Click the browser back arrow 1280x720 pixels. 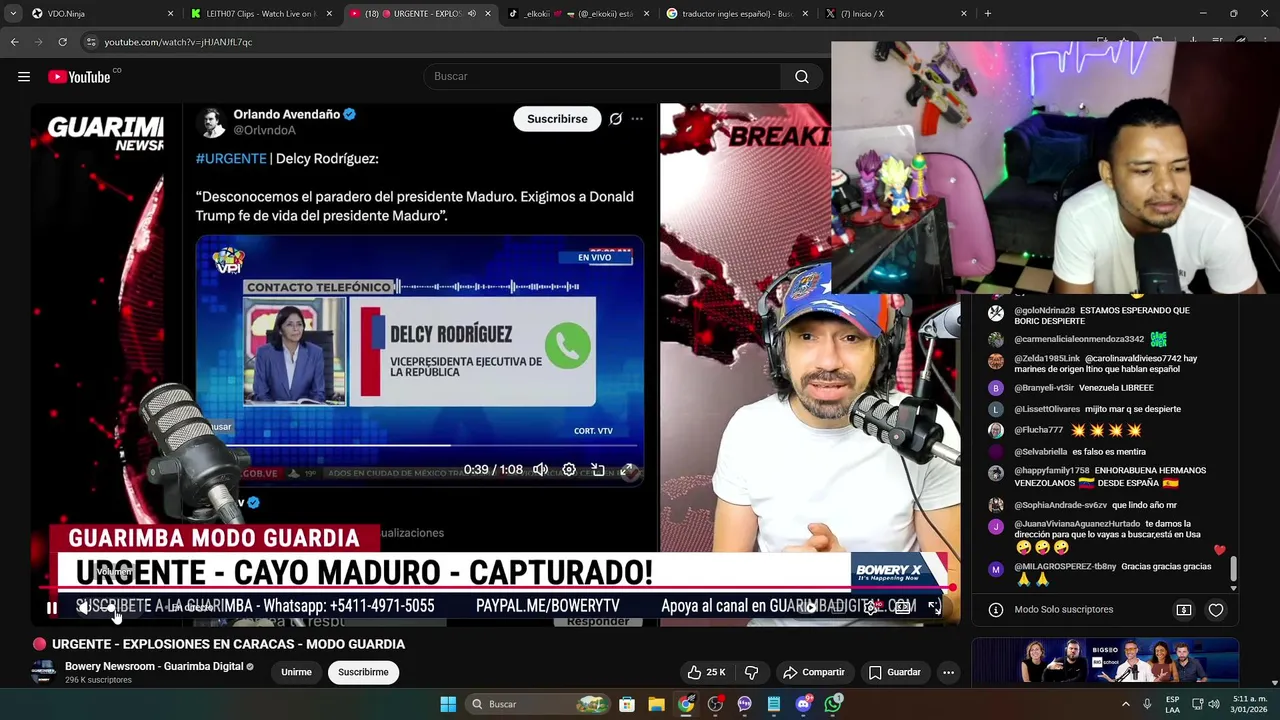click(x=14, y=42)
